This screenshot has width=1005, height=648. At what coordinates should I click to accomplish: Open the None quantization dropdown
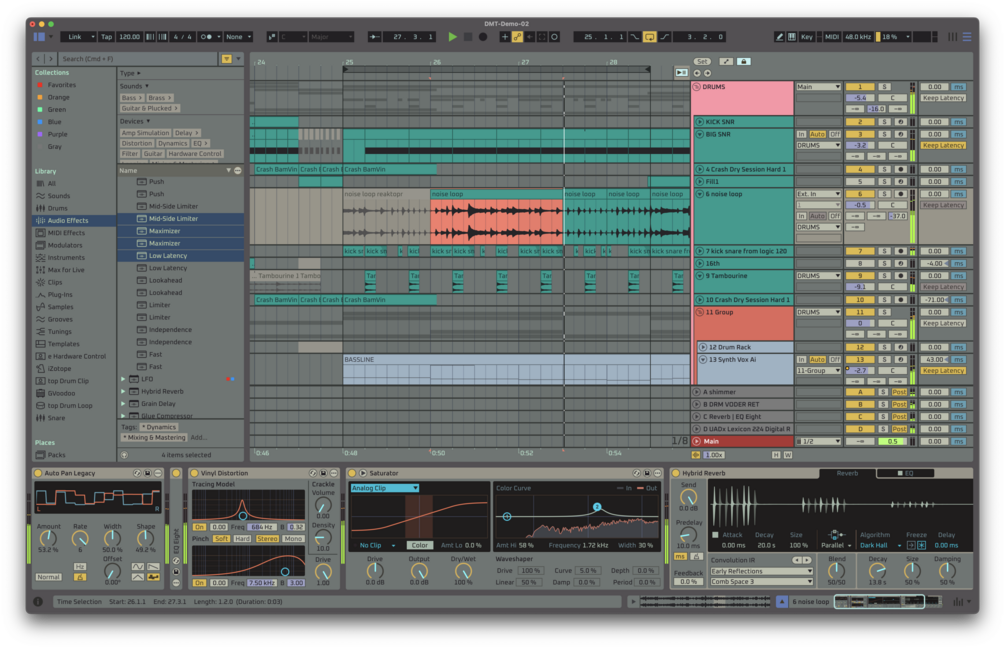(238, 37)
